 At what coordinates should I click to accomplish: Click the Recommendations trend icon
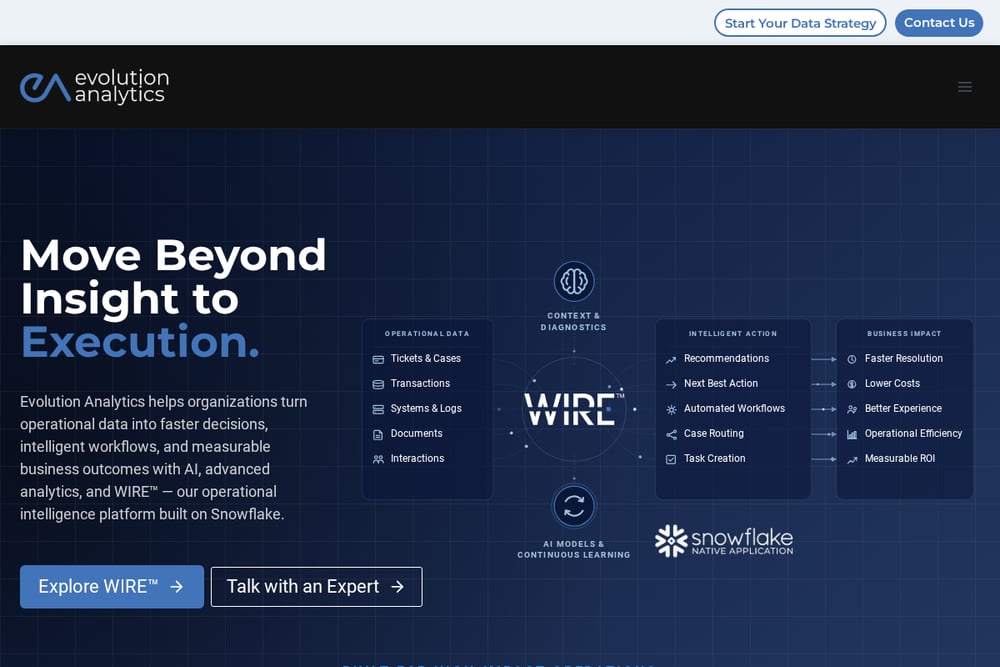[x=671, y=360]
